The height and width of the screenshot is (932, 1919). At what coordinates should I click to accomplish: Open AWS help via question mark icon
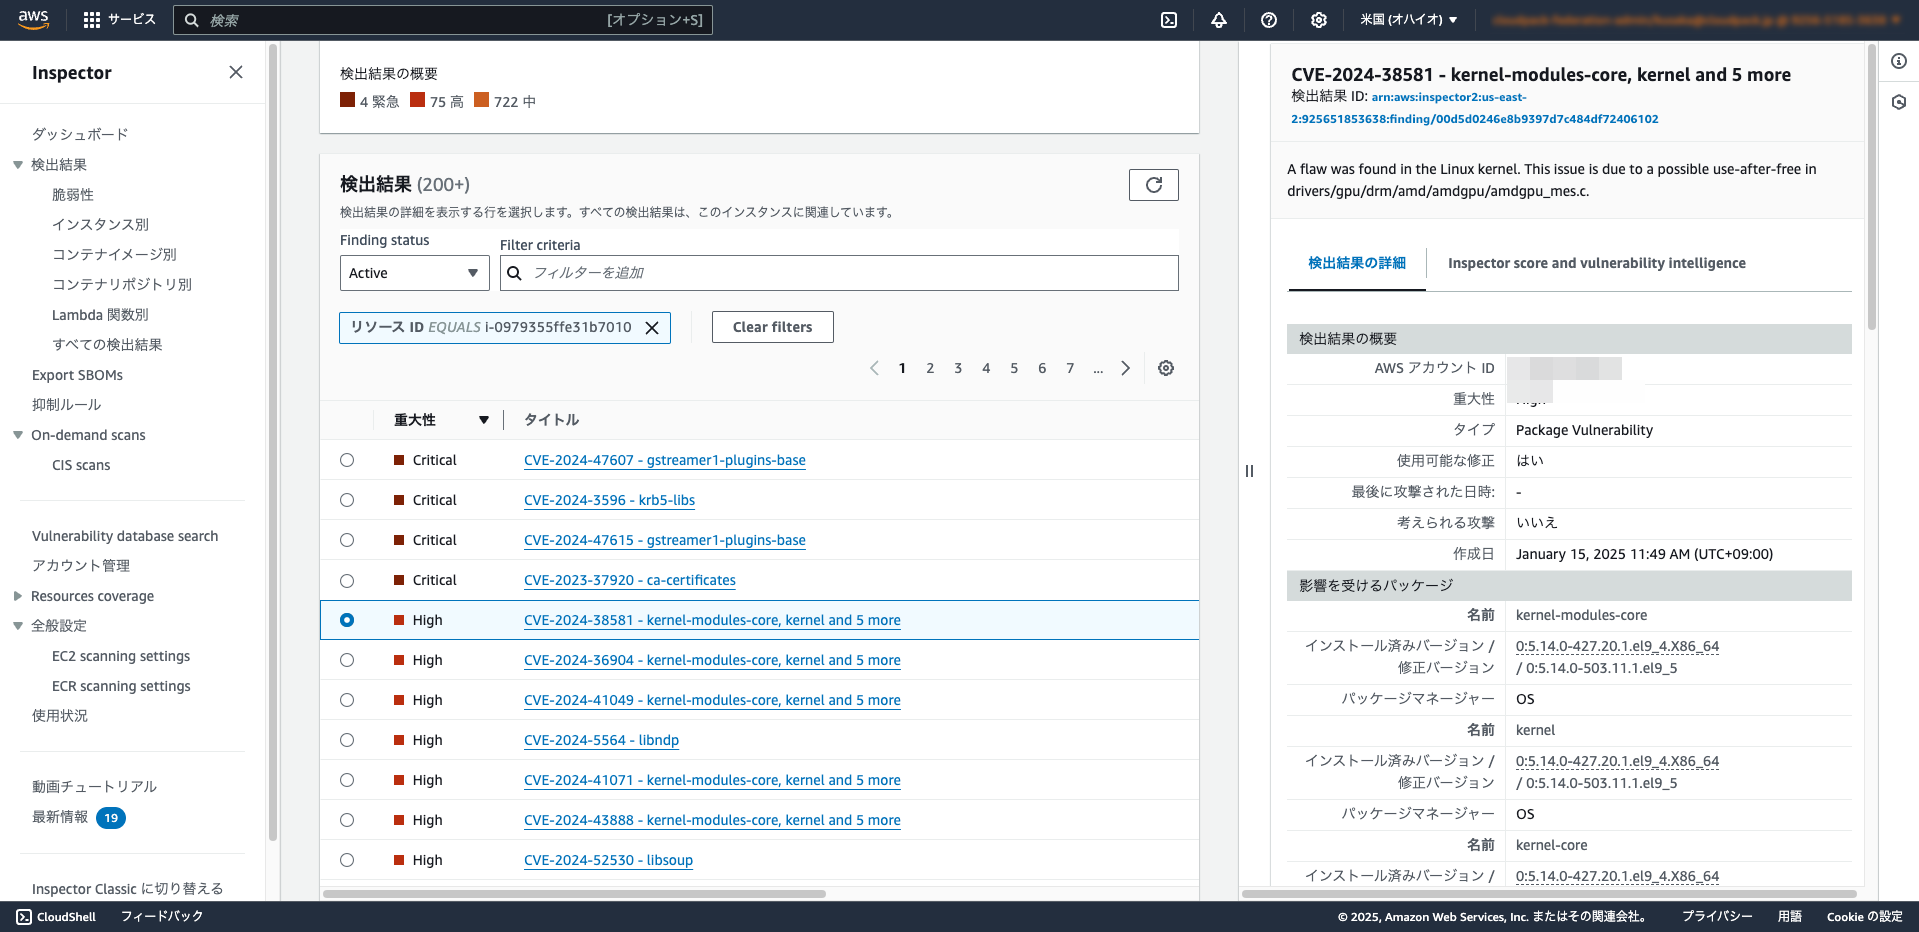pyautogui.click(x=1269, y=19)
